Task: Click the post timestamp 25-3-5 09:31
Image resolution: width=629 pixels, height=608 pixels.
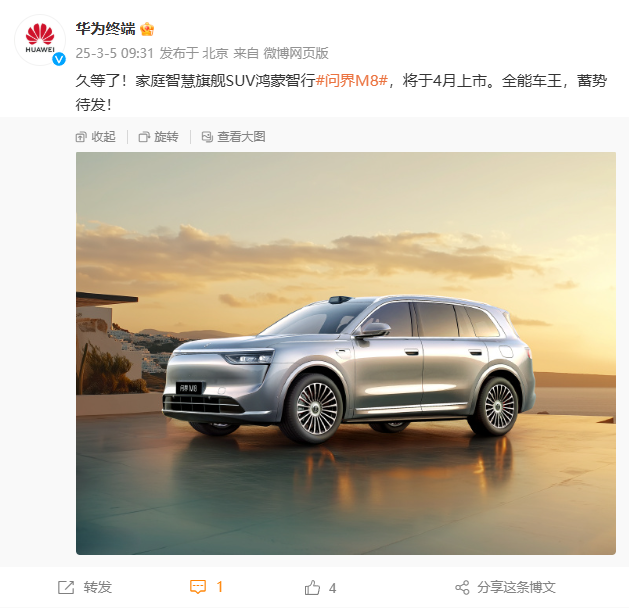Action: [x=115, y=53]
